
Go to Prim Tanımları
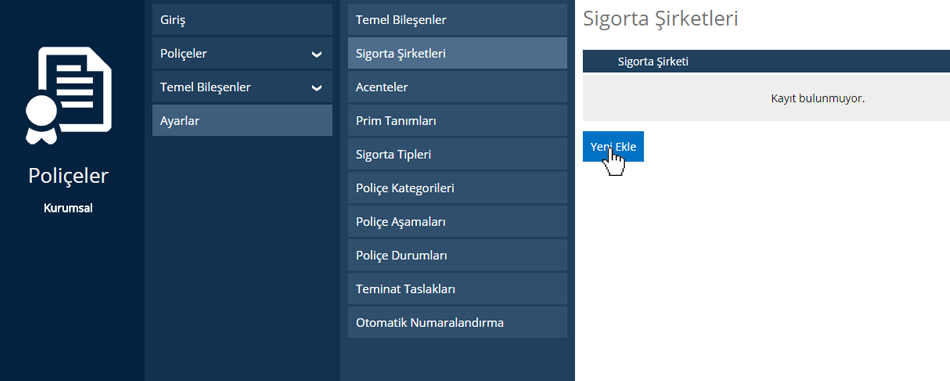click(x=457, y=121)
